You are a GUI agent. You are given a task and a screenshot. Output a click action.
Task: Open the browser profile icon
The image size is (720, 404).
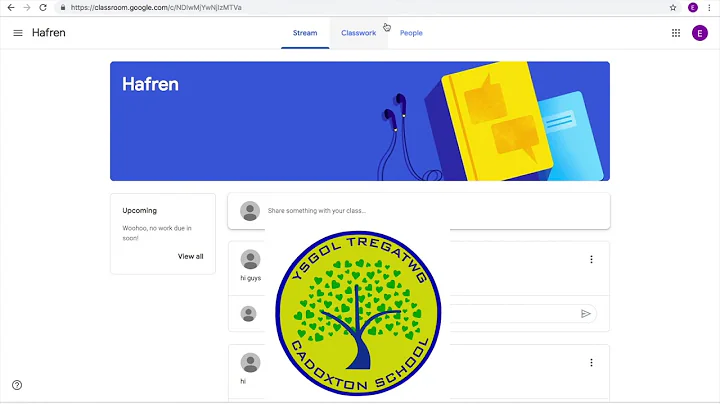pyautogui.click(x=693, y=7)
